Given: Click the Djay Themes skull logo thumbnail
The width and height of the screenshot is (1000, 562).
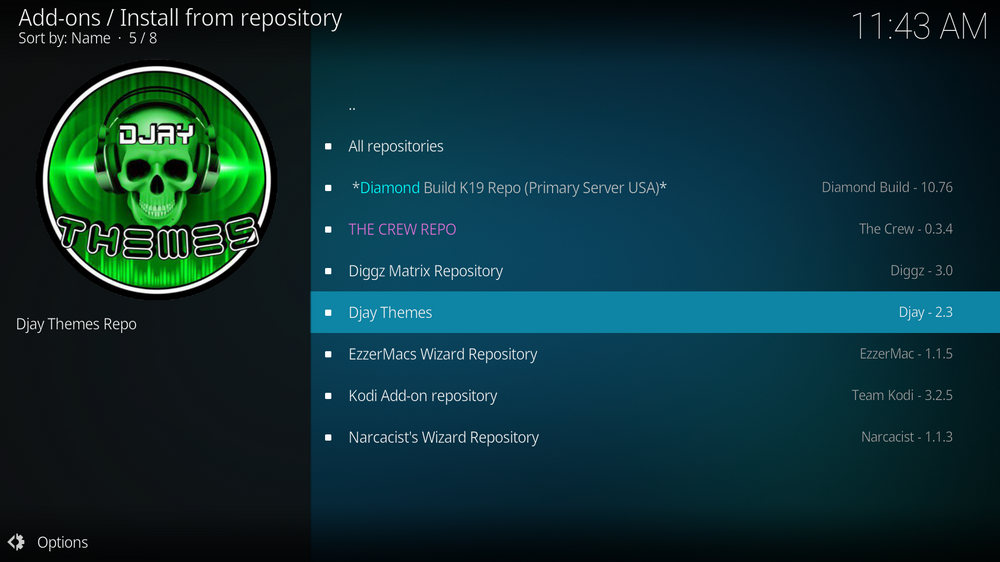Looking at the screenshot, I should coord(157,180).
